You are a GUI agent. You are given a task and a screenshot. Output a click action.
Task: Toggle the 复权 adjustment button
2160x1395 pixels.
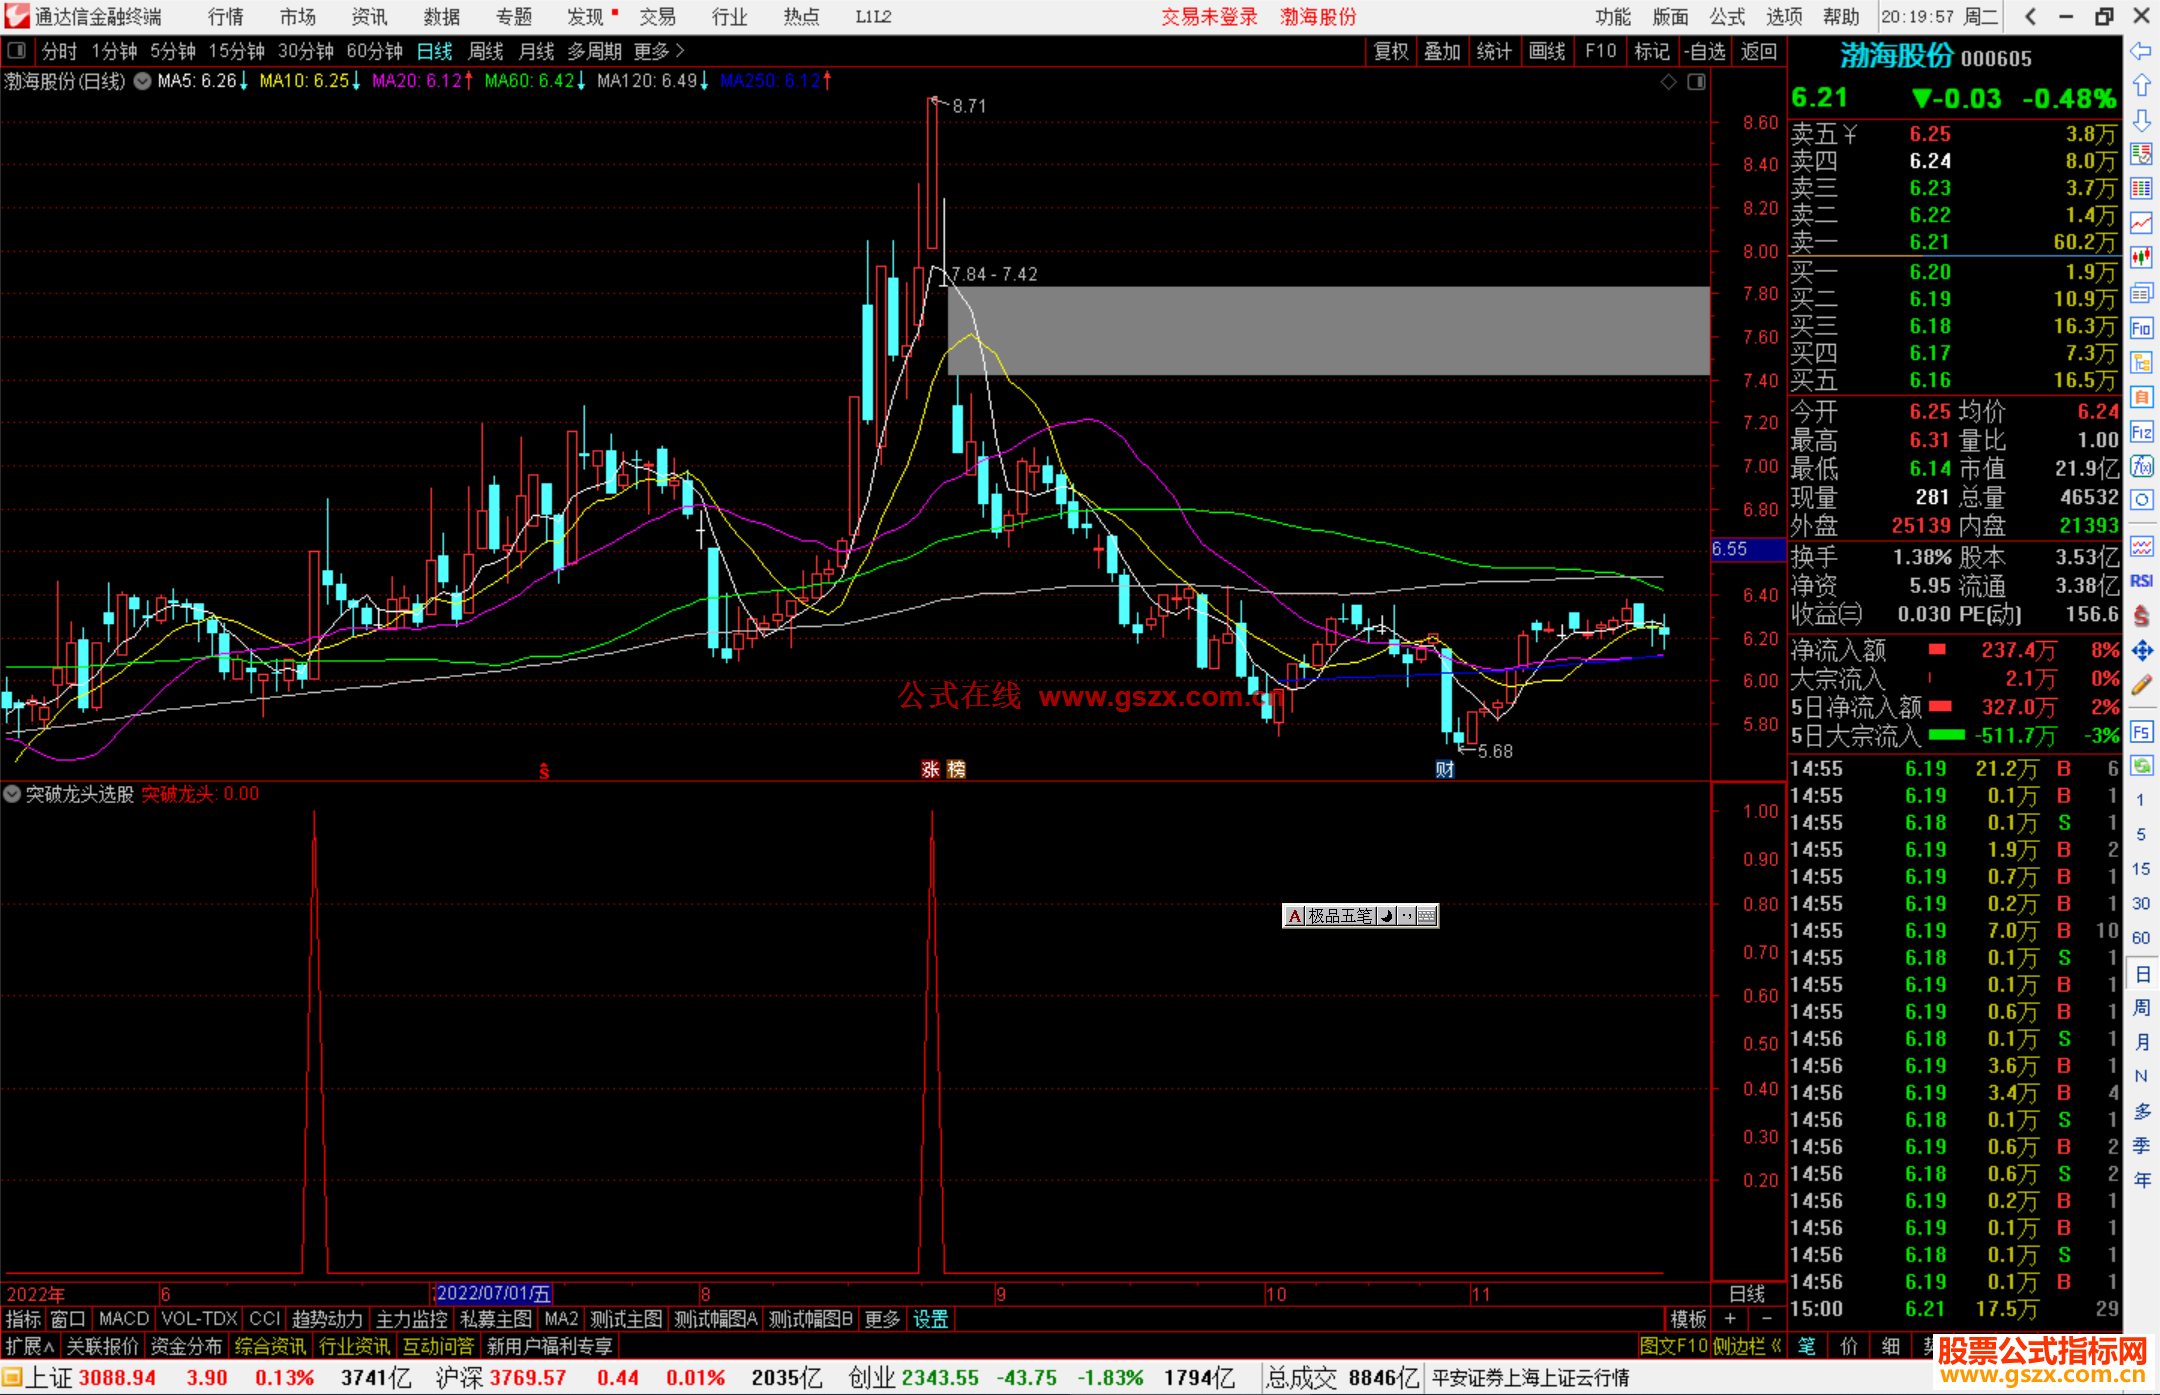pos(1391,51)
